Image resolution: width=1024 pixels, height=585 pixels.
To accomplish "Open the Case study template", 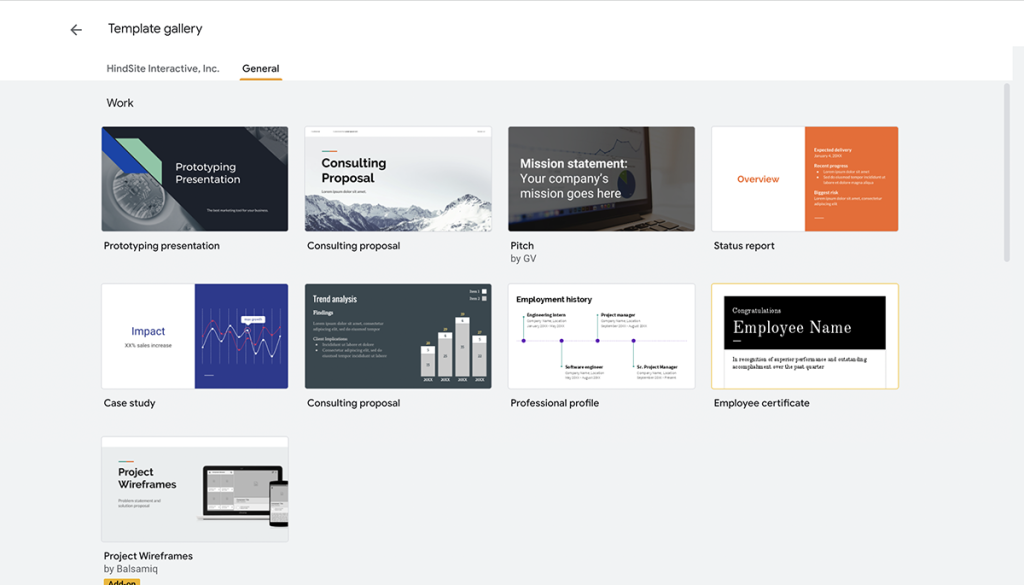I will pyautogui.click(x=194, y=335).
